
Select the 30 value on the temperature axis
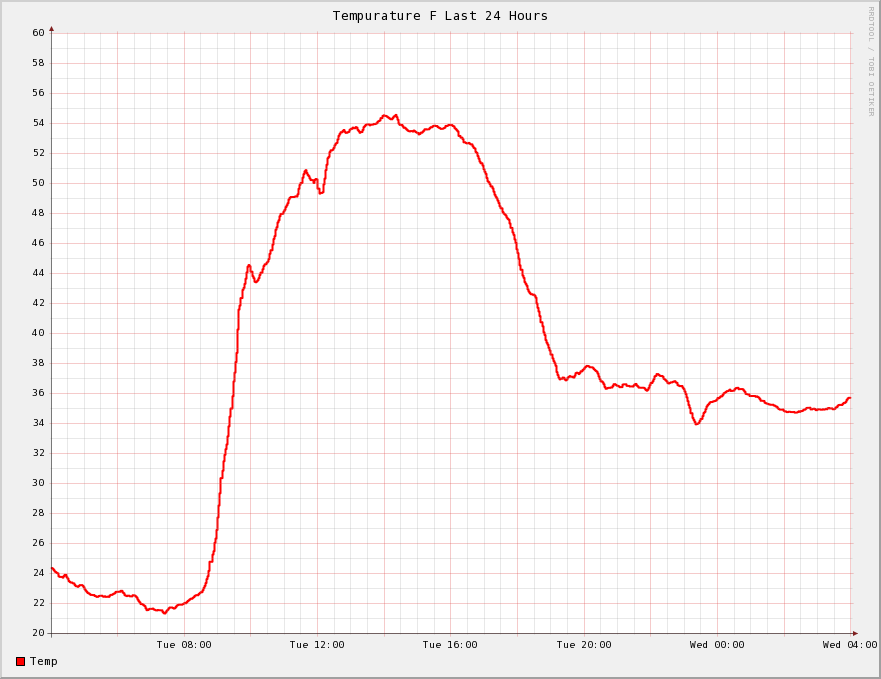point(38,483)
